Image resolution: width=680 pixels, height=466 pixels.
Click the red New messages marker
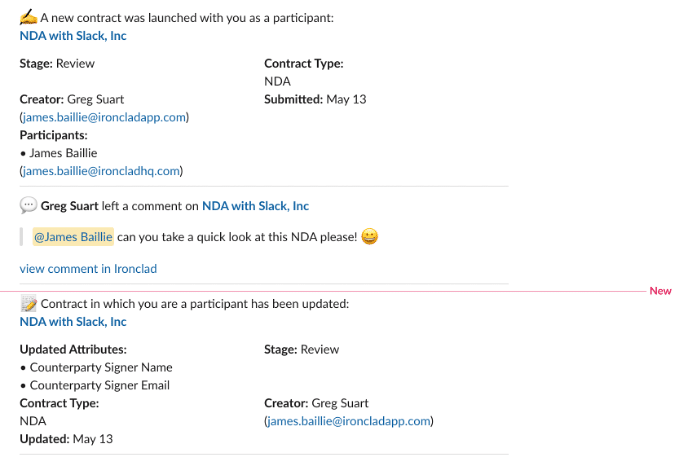click(x=660, y=291)
